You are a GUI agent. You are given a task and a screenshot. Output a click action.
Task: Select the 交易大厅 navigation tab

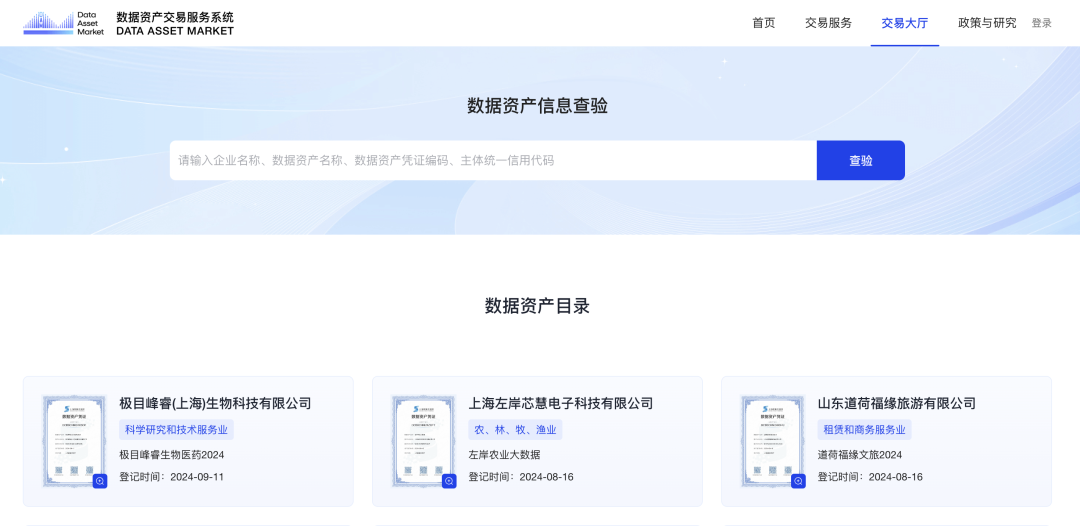click(904, 23)
